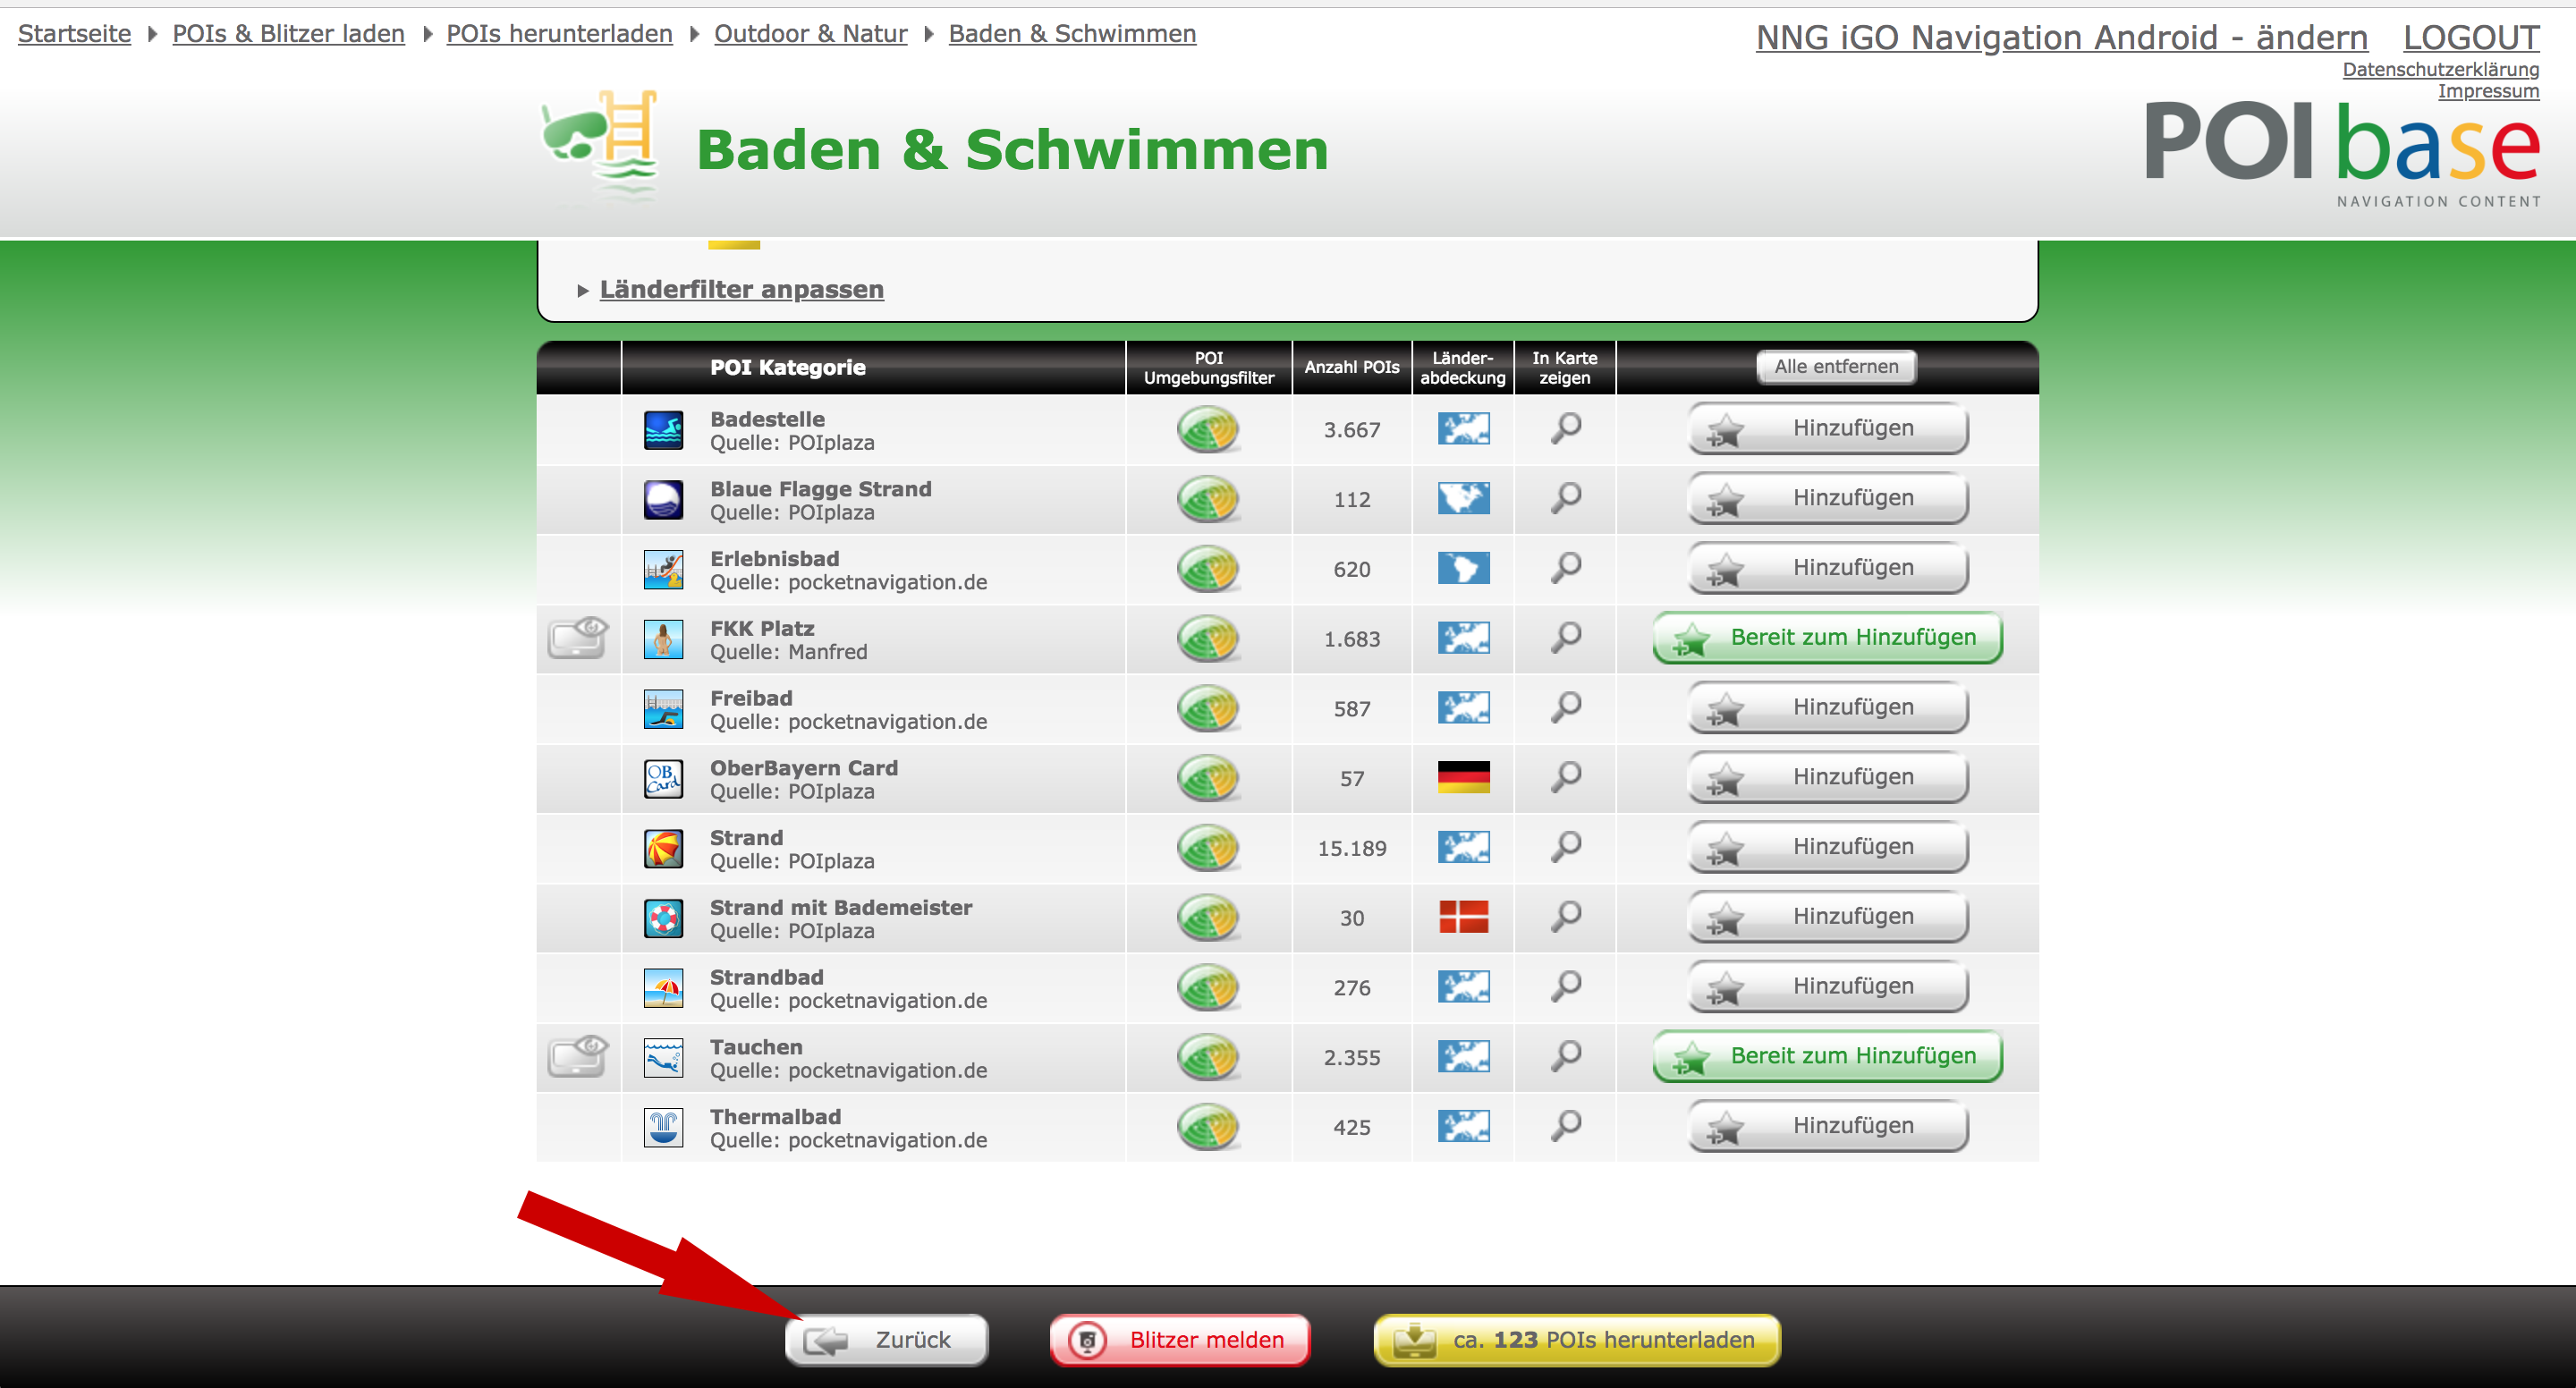
Task: Click the device eye icon beside Tauchen
Action: point(578,1057)
